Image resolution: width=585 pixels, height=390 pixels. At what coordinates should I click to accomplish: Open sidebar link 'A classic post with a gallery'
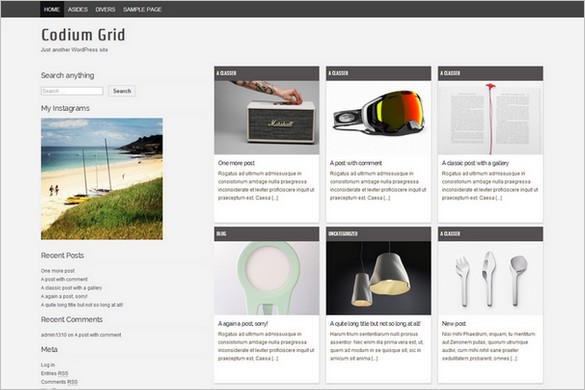click(x=71, y=288)
